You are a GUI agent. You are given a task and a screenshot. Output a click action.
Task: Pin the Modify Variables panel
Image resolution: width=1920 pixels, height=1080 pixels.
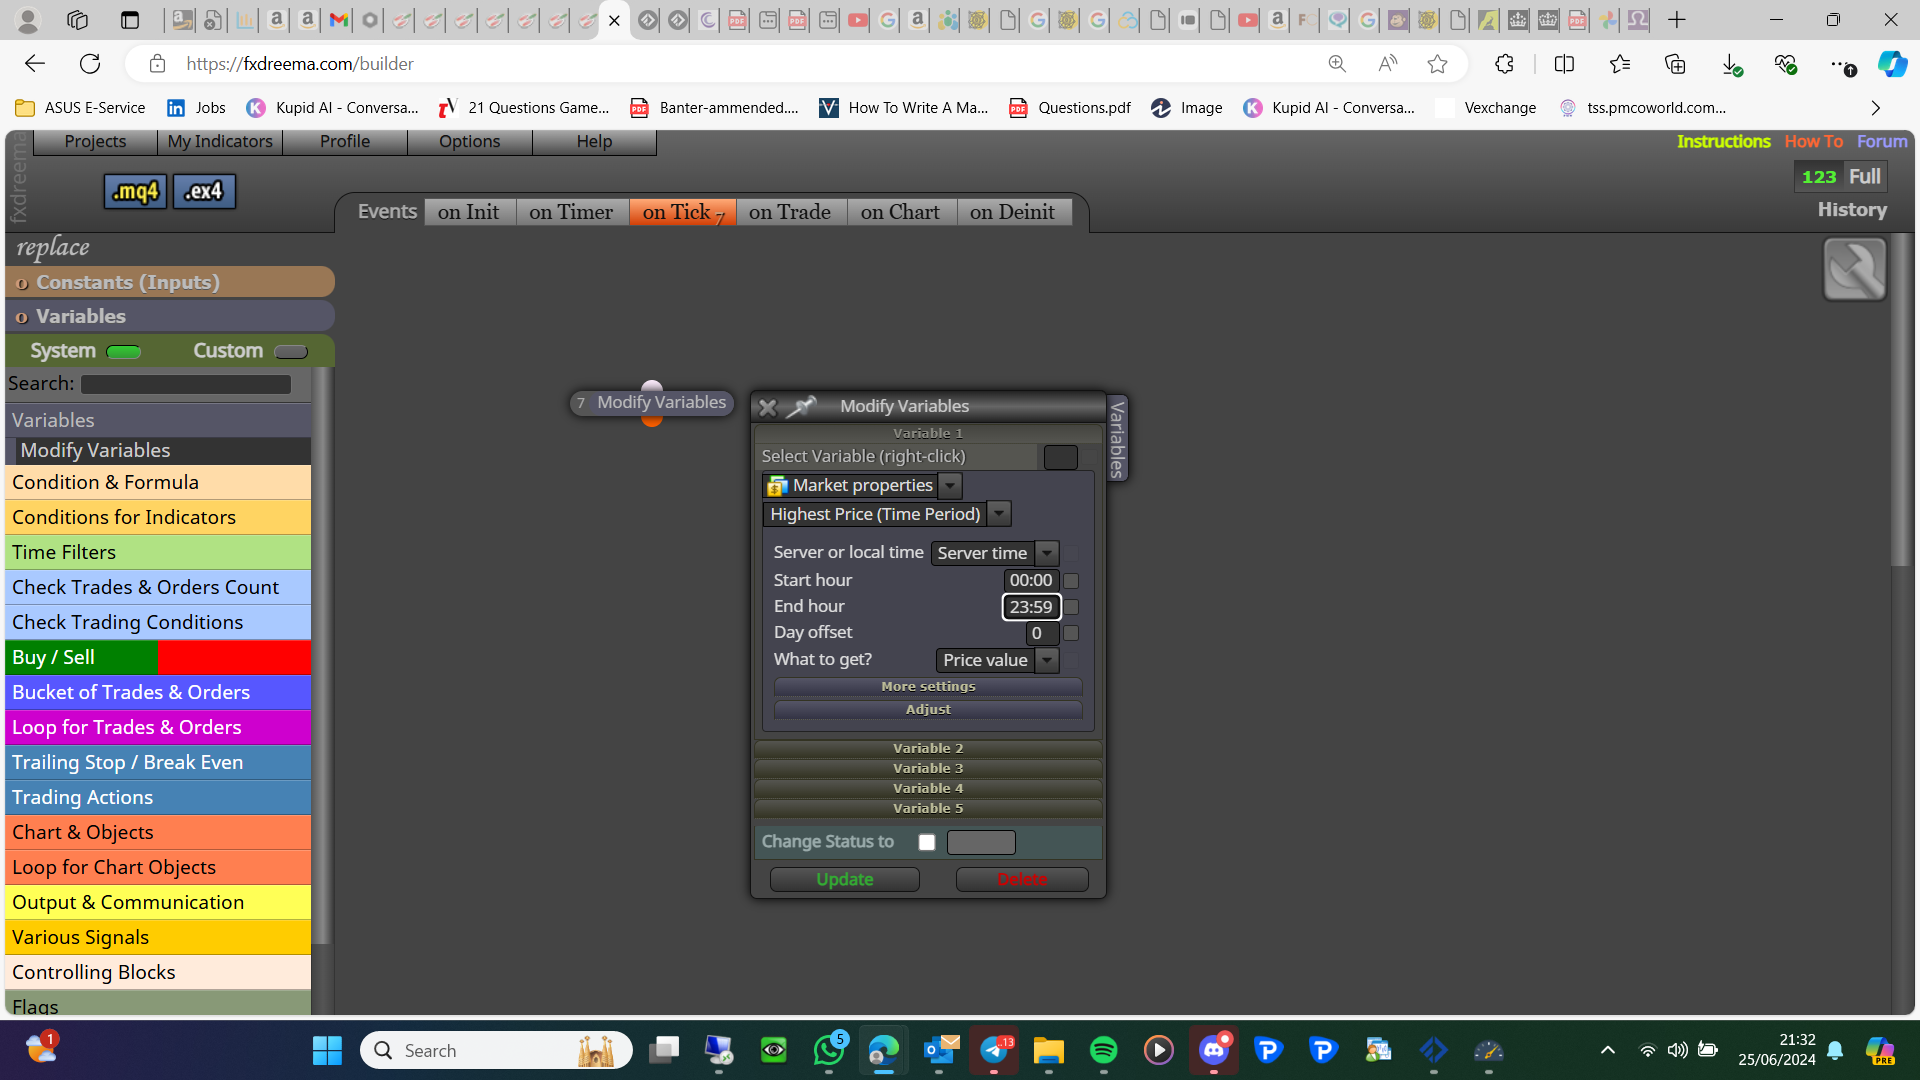(801, 406)
